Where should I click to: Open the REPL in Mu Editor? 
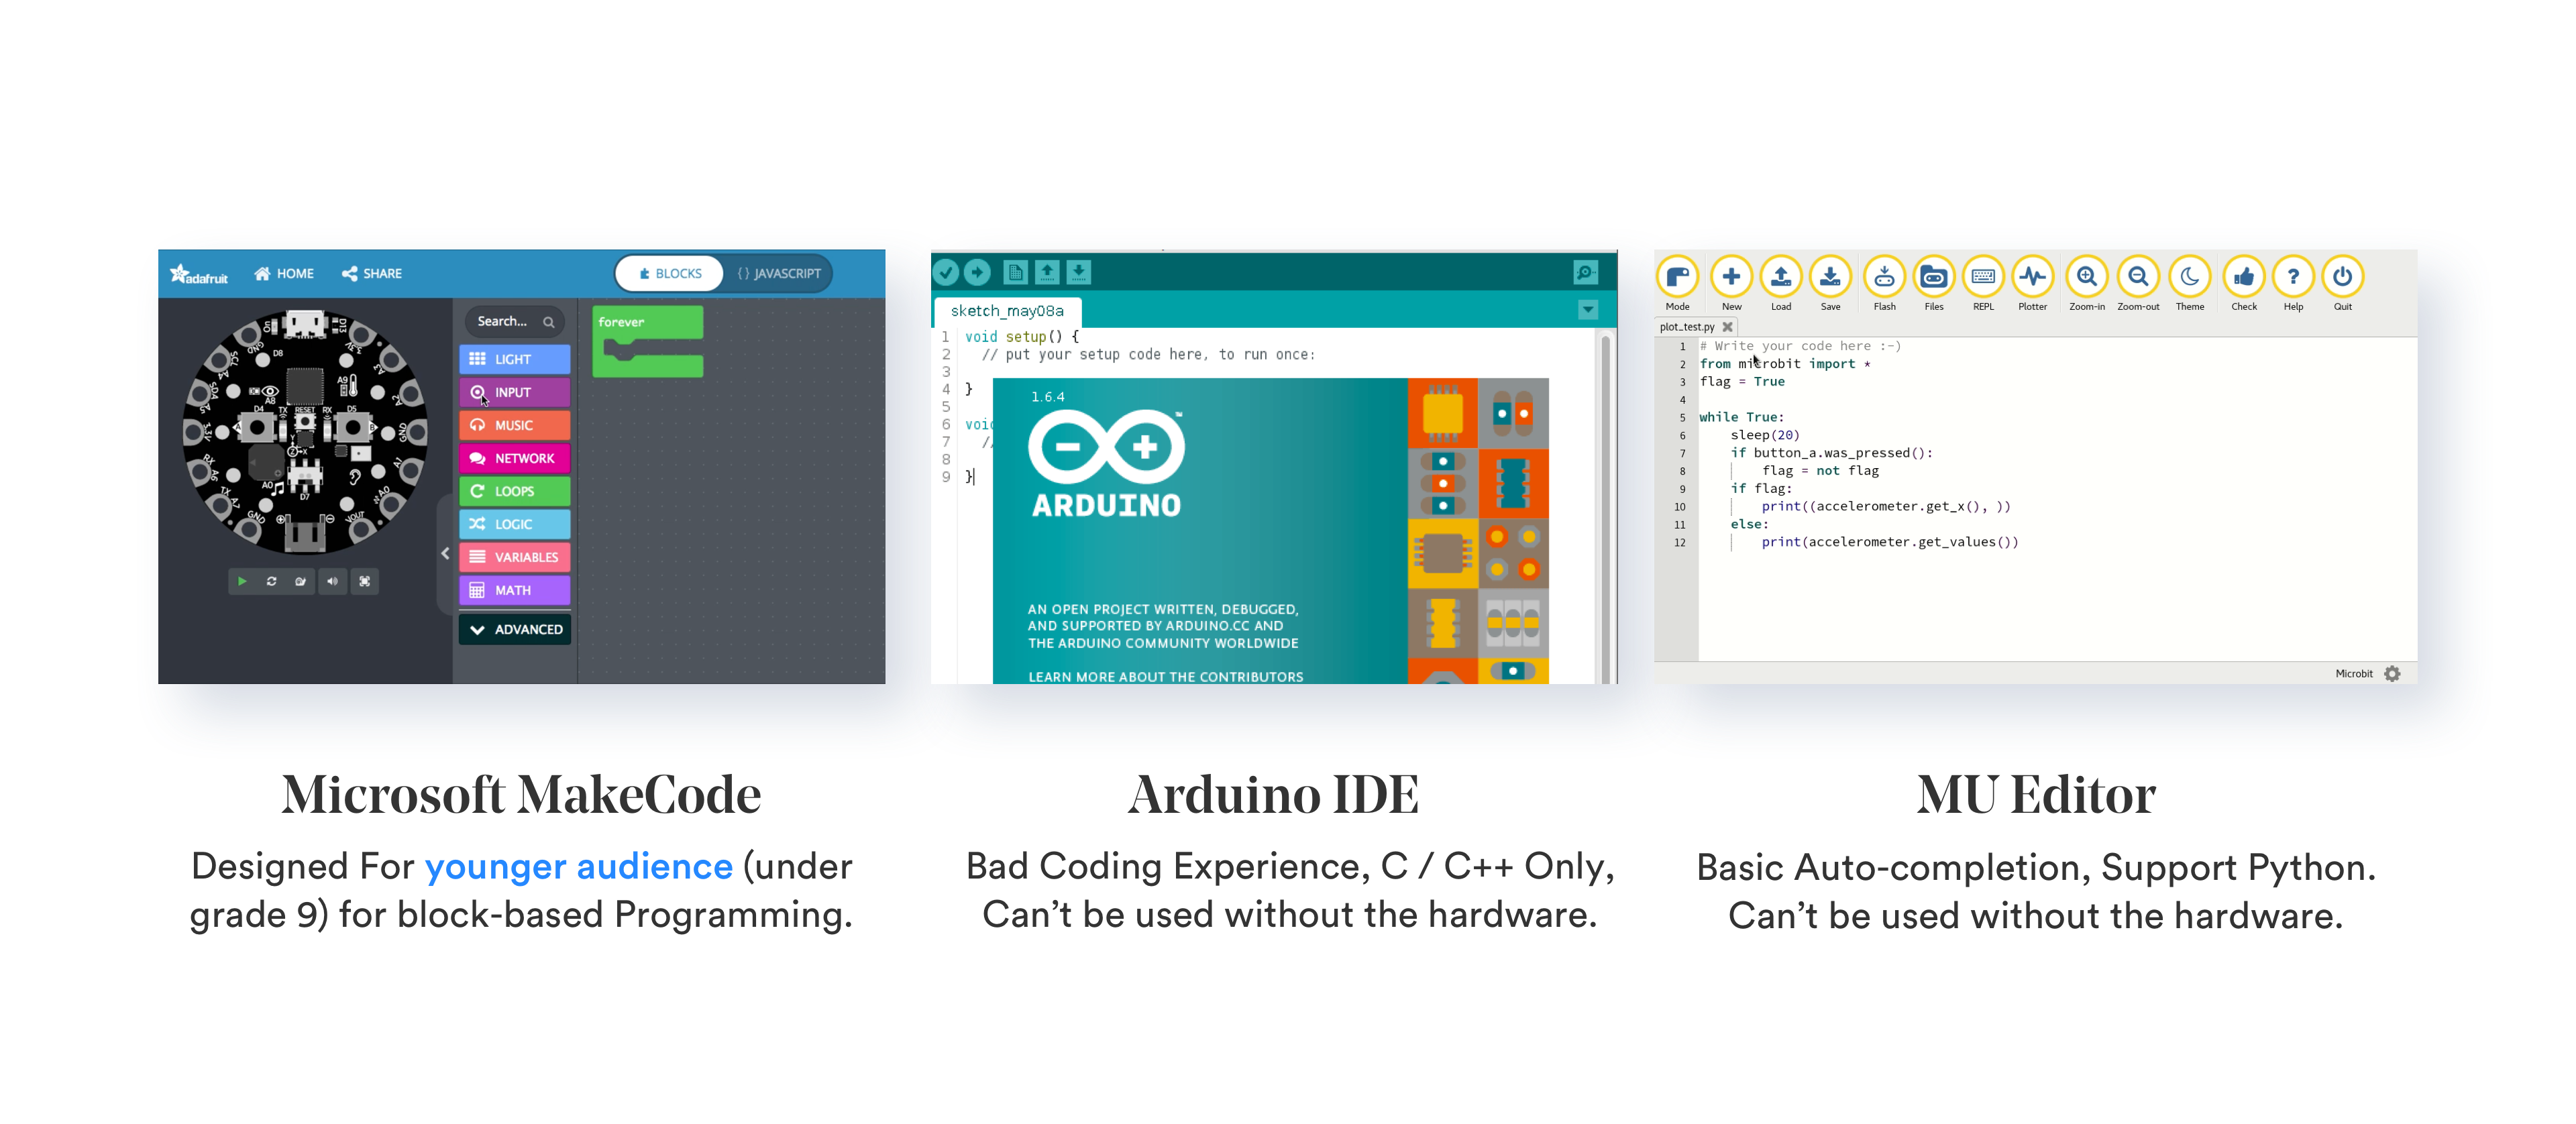[x=1983, y=283]
